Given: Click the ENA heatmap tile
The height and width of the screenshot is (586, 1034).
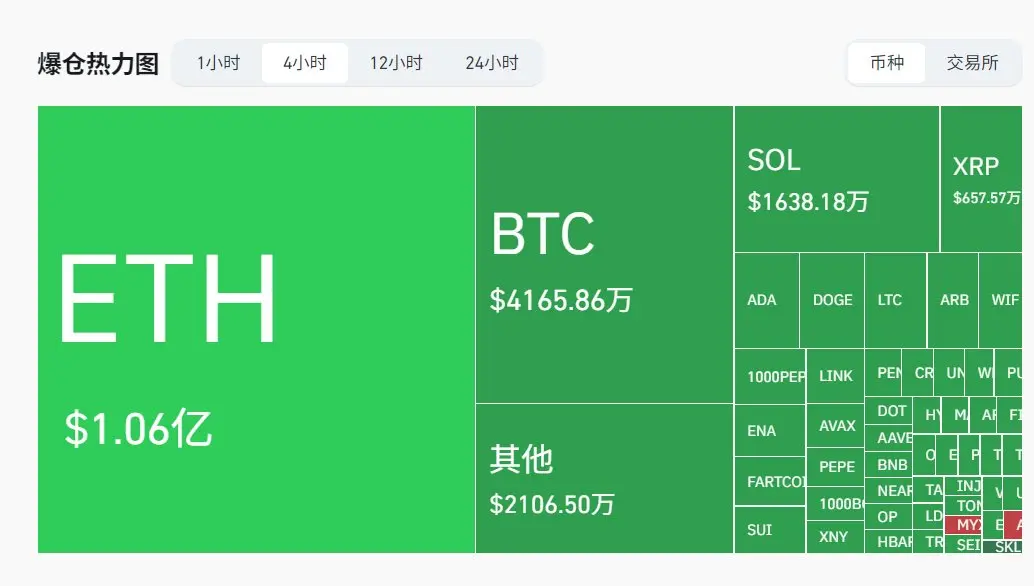Looking at the screenshot, I should point(770,430).
